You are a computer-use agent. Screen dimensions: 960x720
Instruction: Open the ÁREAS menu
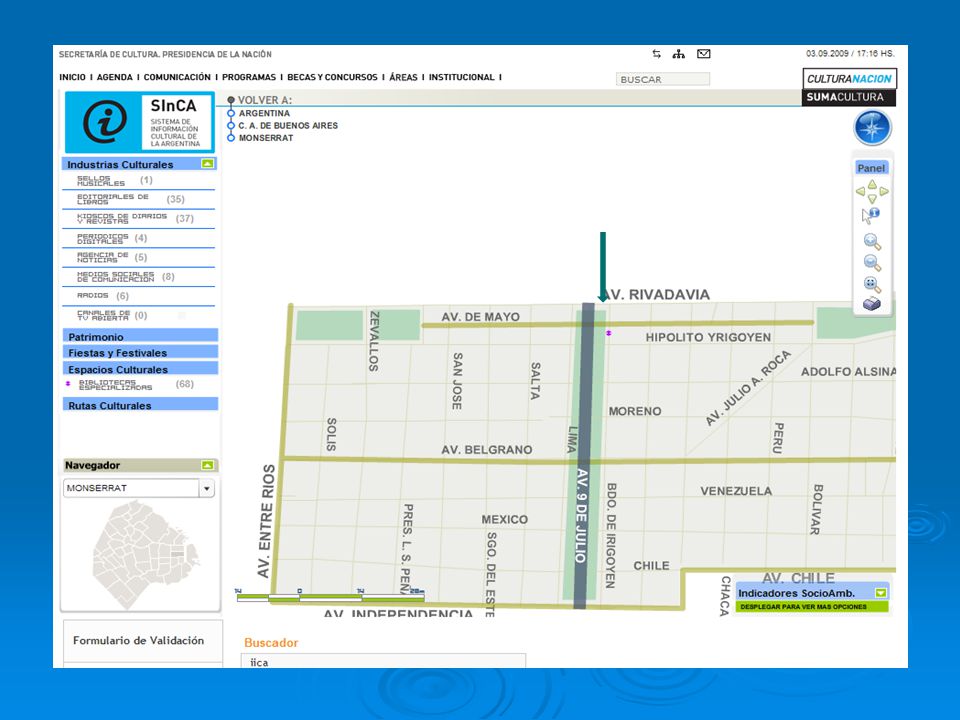pyautogui.click(x=403, y=77)
